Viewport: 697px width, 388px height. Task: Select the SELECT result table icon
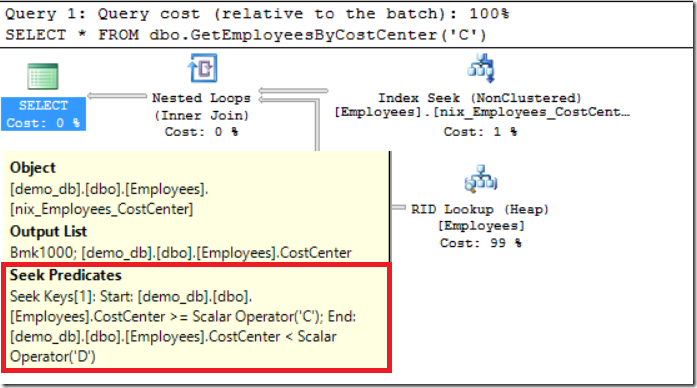tap(43, 76)
